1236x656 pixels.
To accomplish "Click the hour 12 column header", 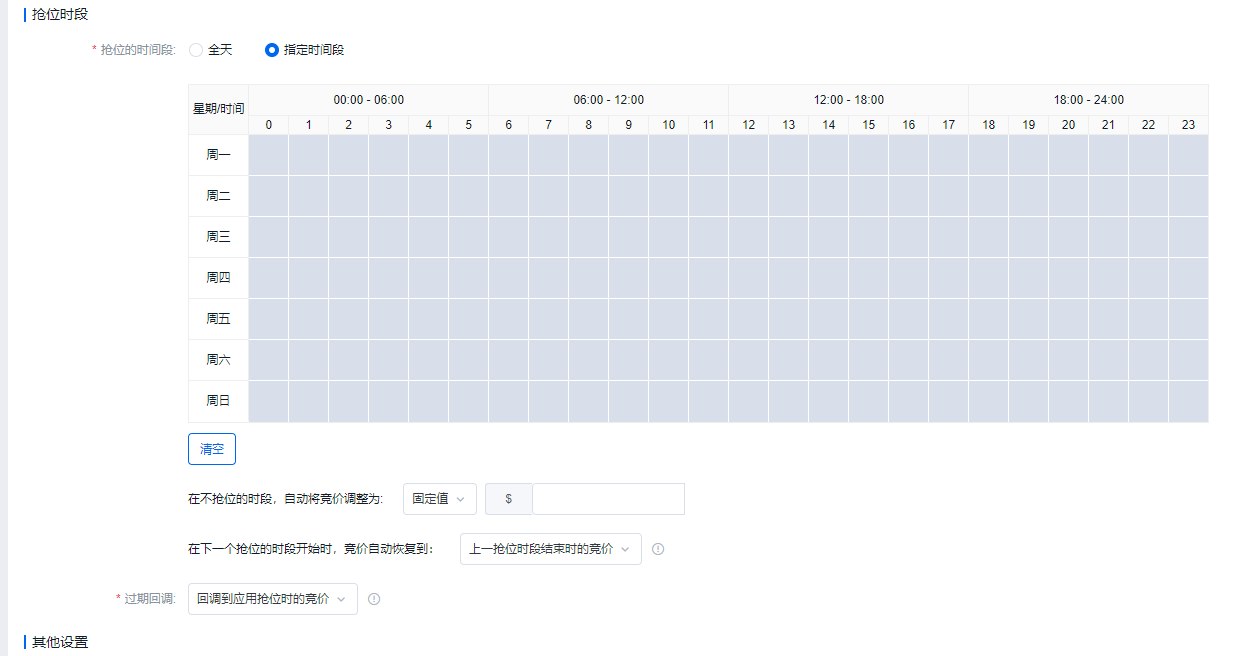I will pyautogui.click(x=748, y=125).
